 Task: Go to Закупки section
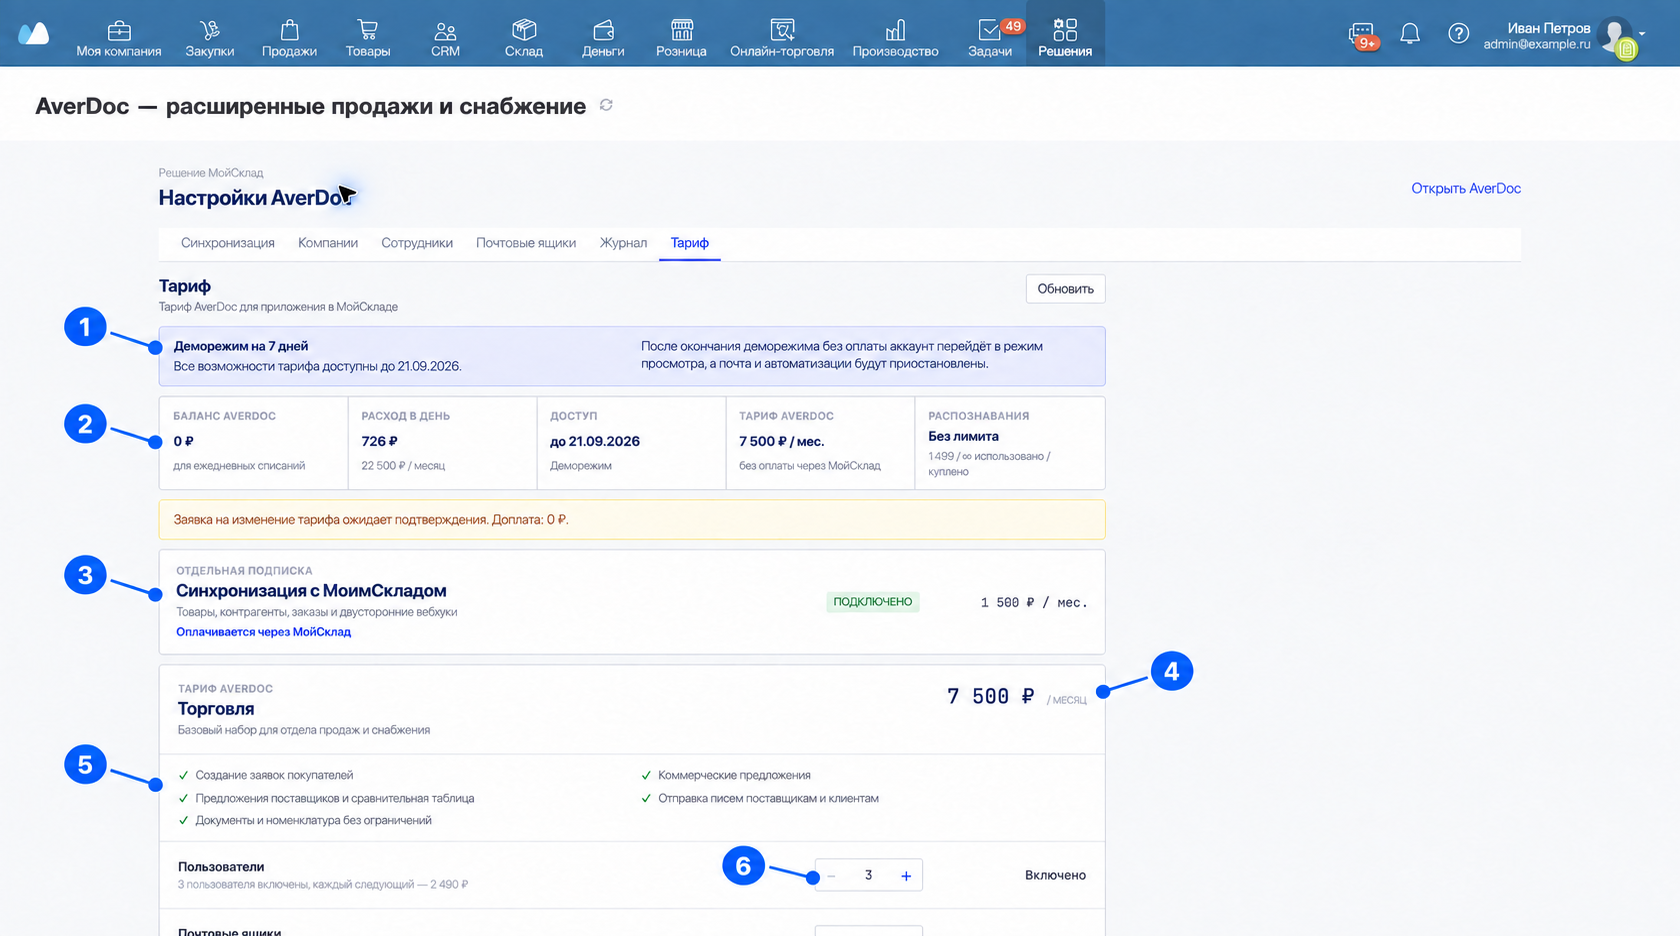pos(210,38)
